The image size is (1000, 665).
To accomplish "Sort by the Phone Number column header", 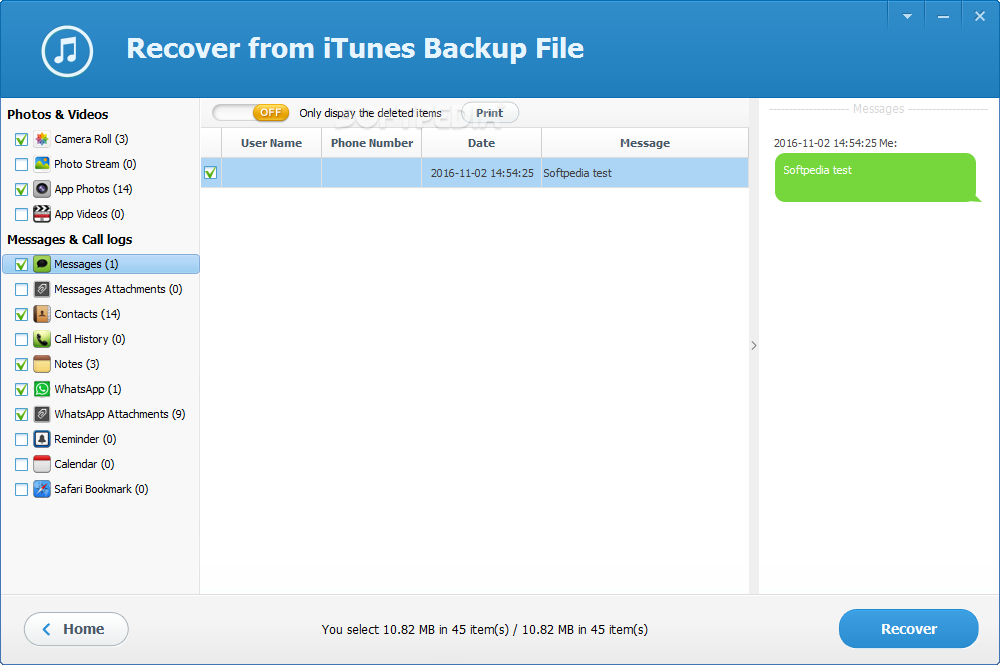I will pyautogui.click(x=372, y=143).
